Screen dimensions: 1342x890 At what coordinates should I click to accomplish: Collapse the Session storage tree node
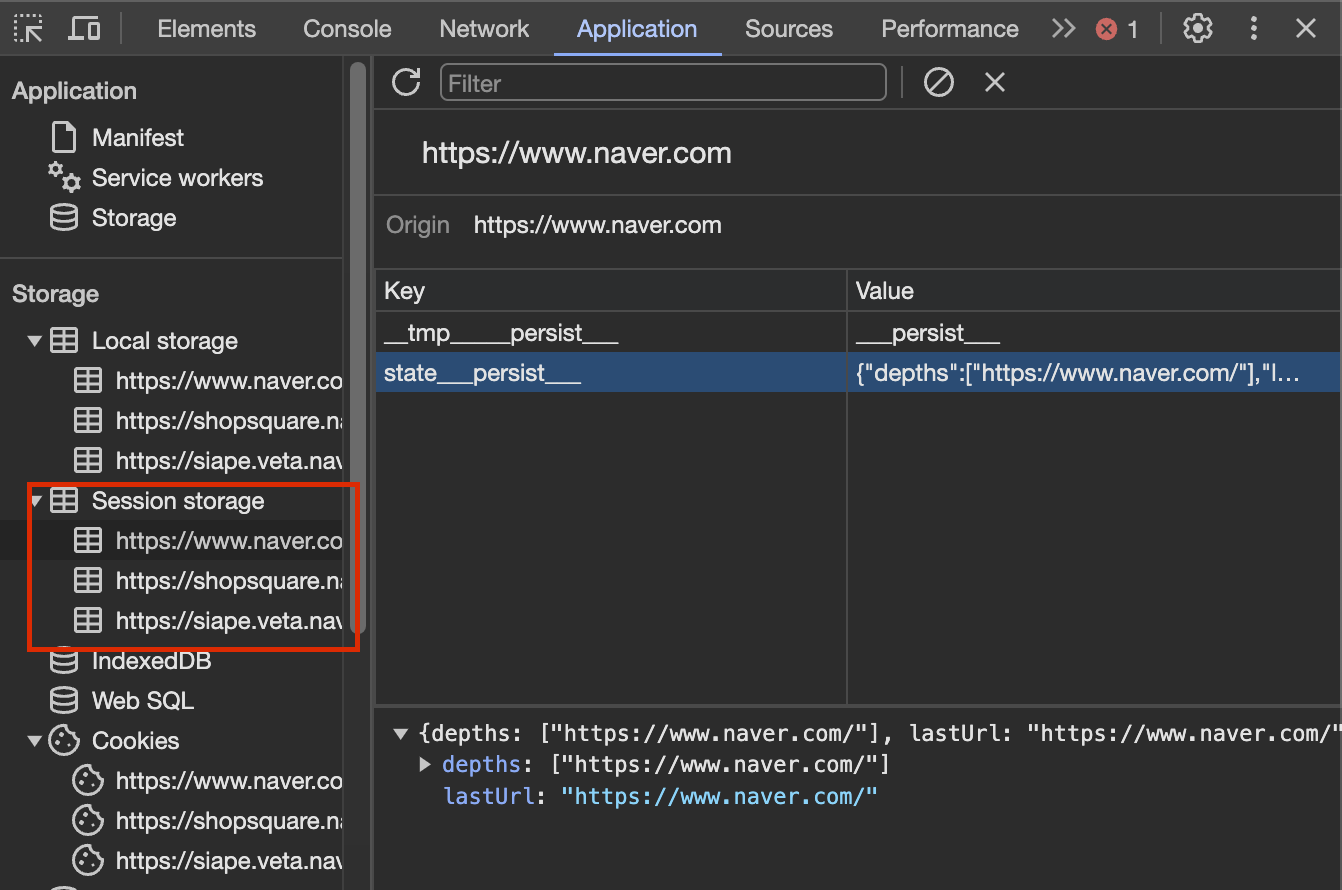[x=37, y=501]
